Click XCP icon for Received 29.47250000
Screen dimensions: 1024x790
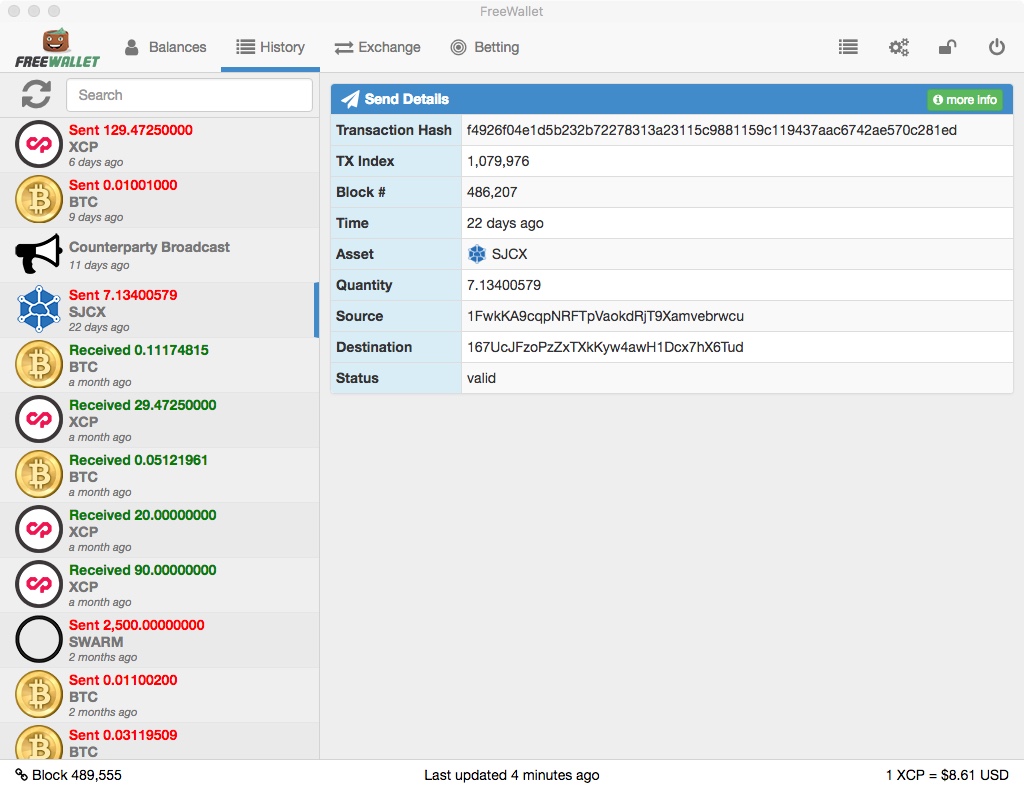pyautogui.click(x=39, y=419)
